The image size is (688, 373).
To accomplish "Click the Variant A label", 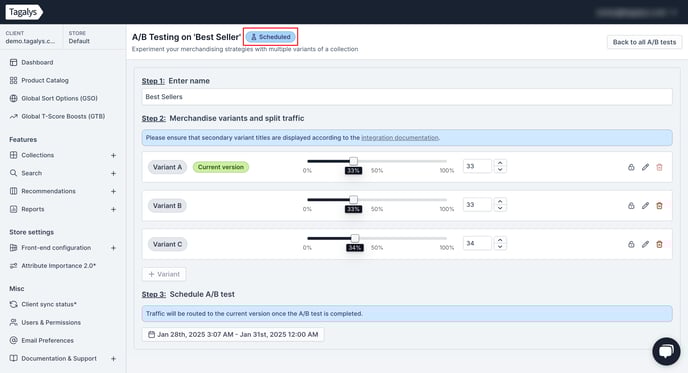I will point(167,167).
